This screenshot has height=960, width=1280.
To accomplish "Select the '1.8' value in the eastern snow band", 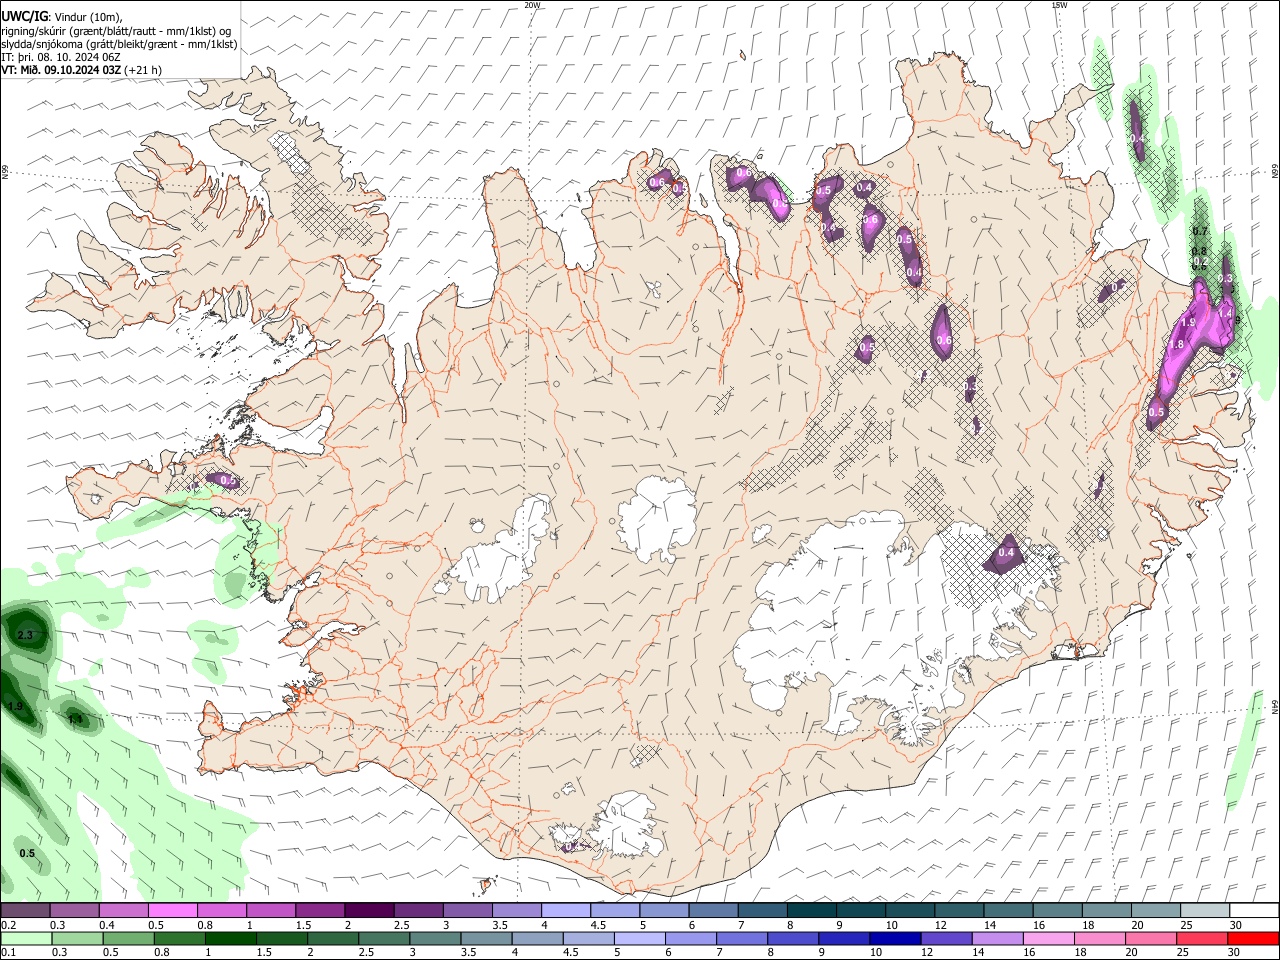I will (1177, 345).
